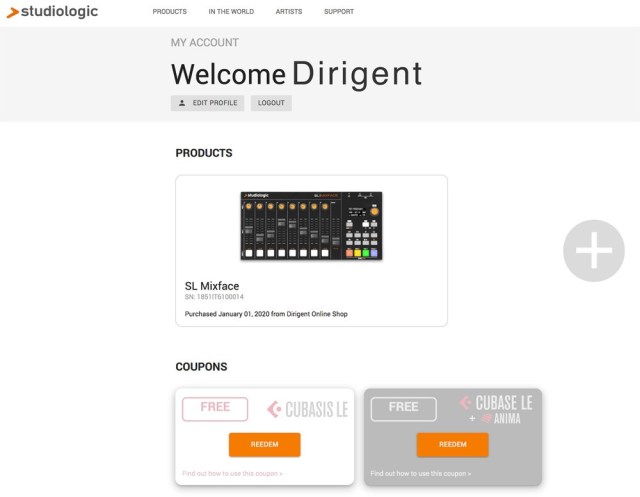Select the SL Mixface product name
The image size is (640, 497).
click(212, 286)
